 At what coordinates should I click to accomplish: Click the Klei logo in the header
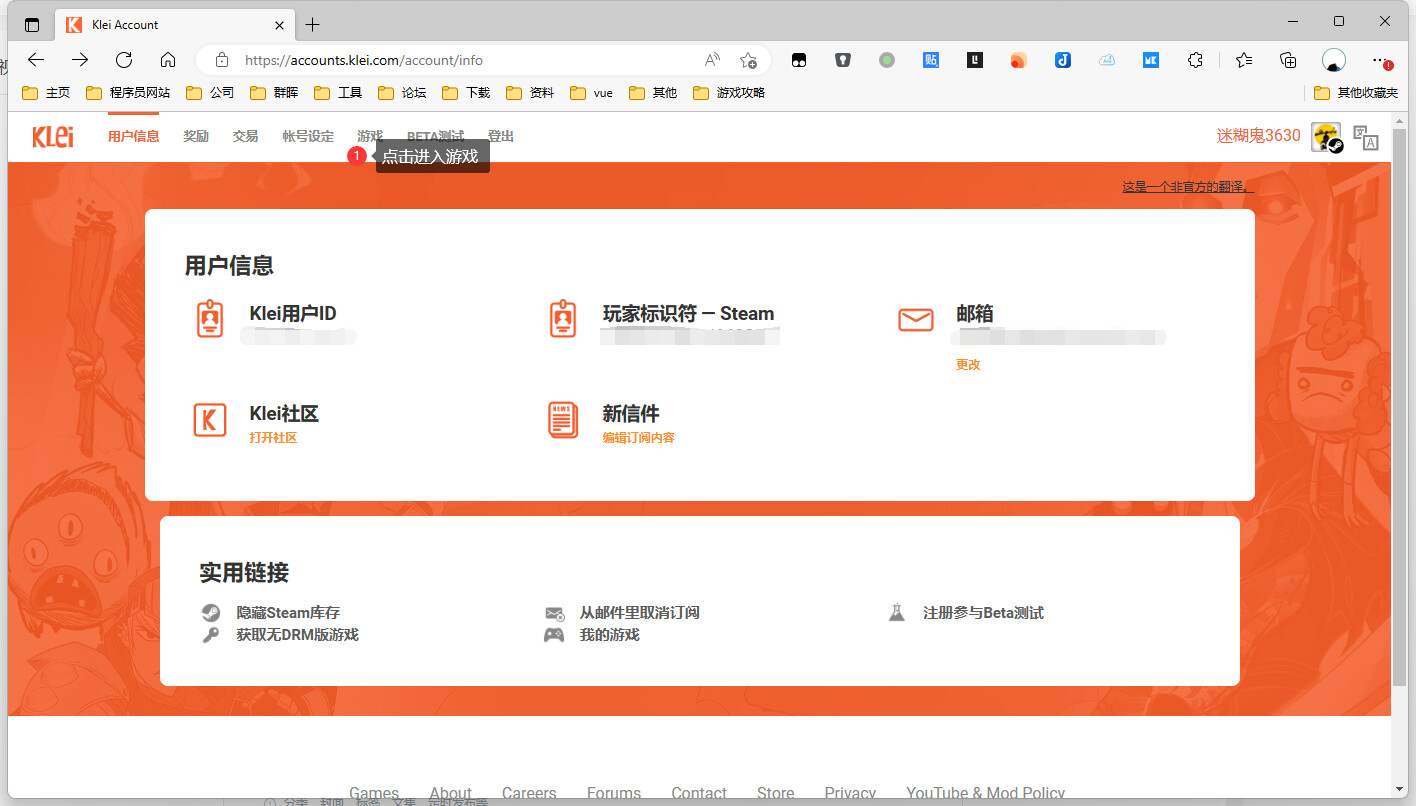pyautogui.click(x=52, y=137)
